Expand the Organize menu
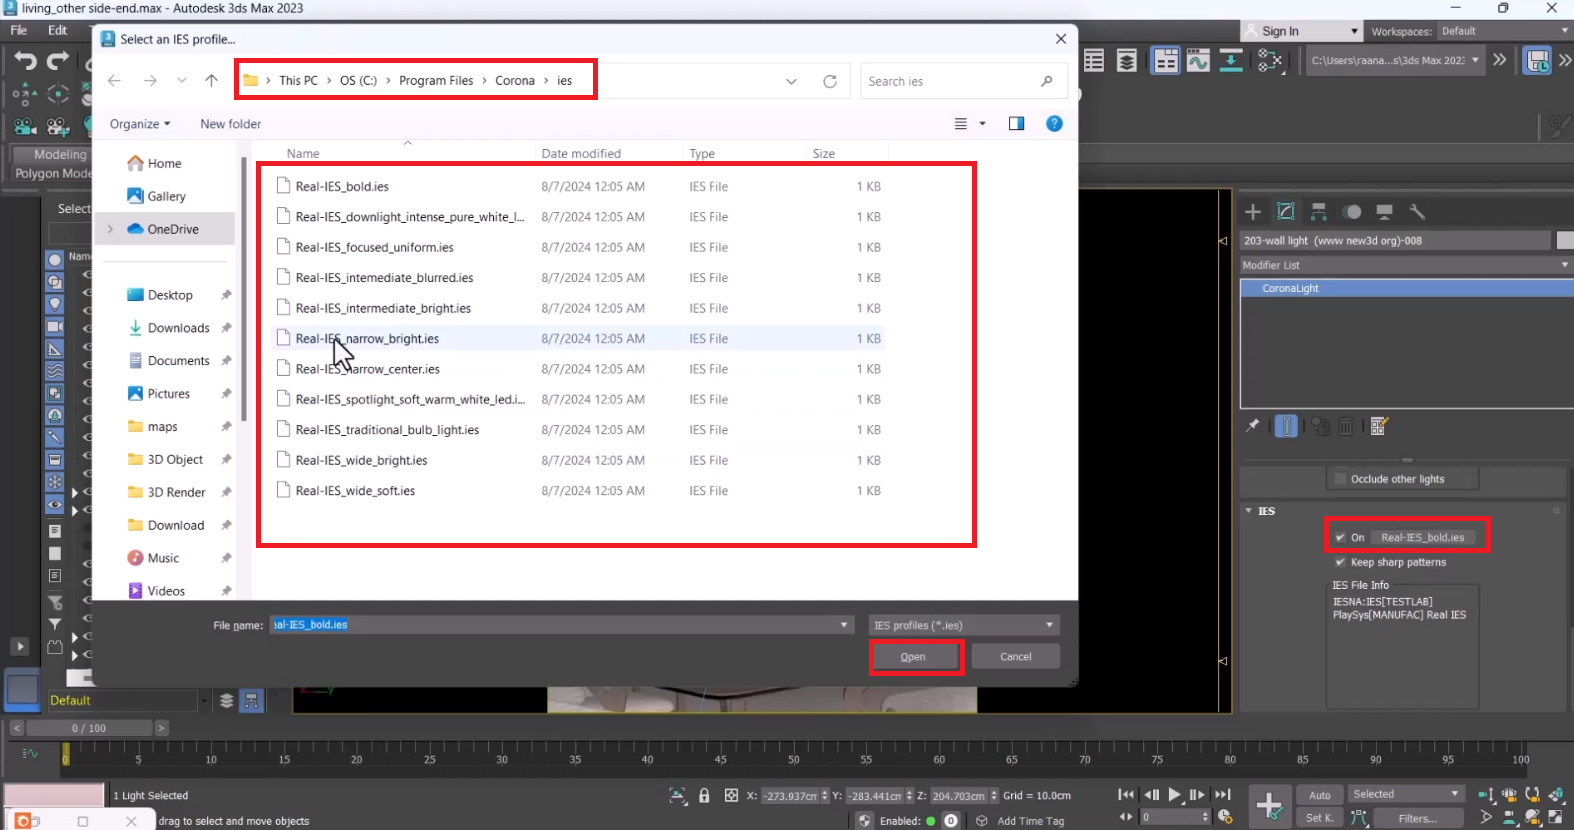 tap(140, 124)
